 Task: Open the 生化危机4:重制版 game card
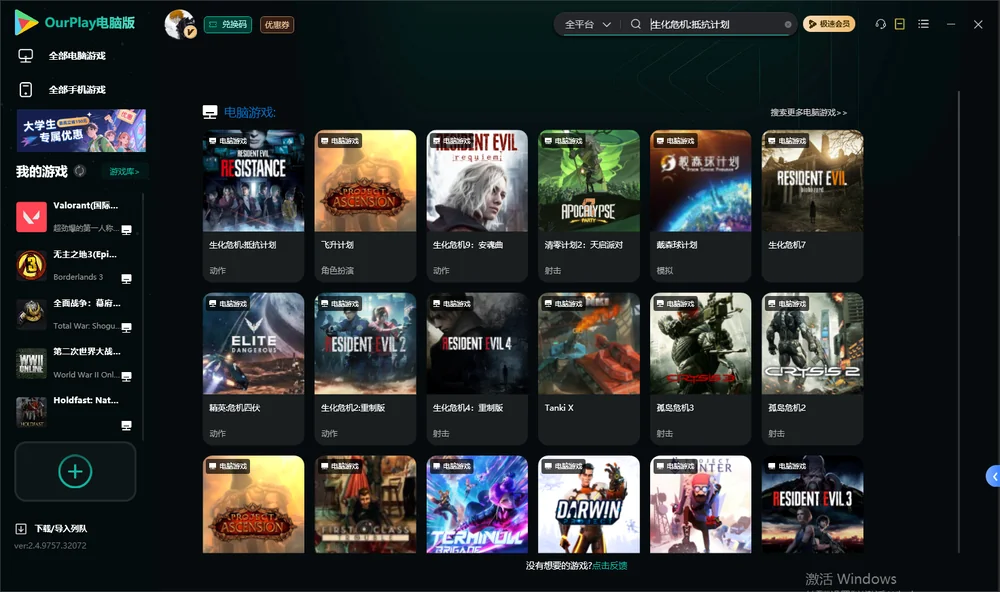point(477,369)
